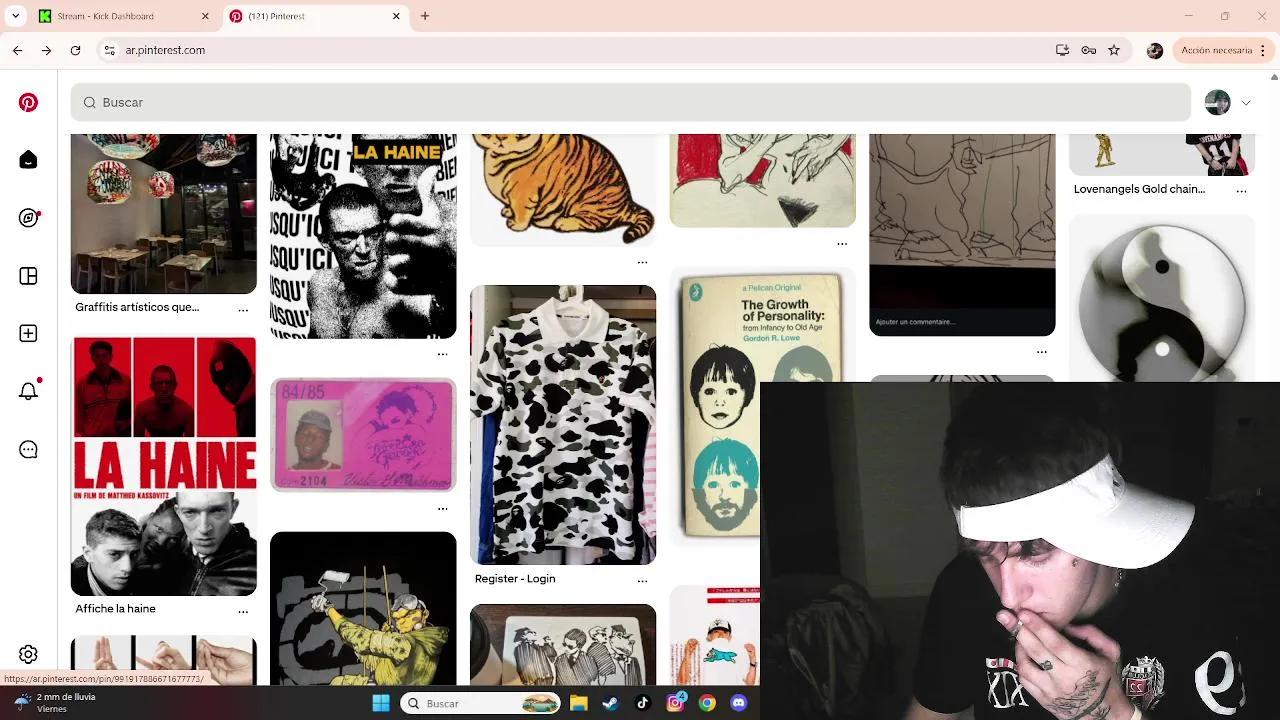This screenshot has height=720, width=1280.
Task: Open options for Lovenangels Gold chain pin
Action: (x=1241, y=191)
